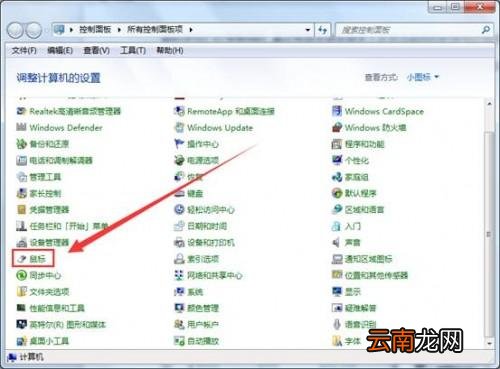
Task: Open Realtek HD audio manager icon
Action: (x=22, y=111)
